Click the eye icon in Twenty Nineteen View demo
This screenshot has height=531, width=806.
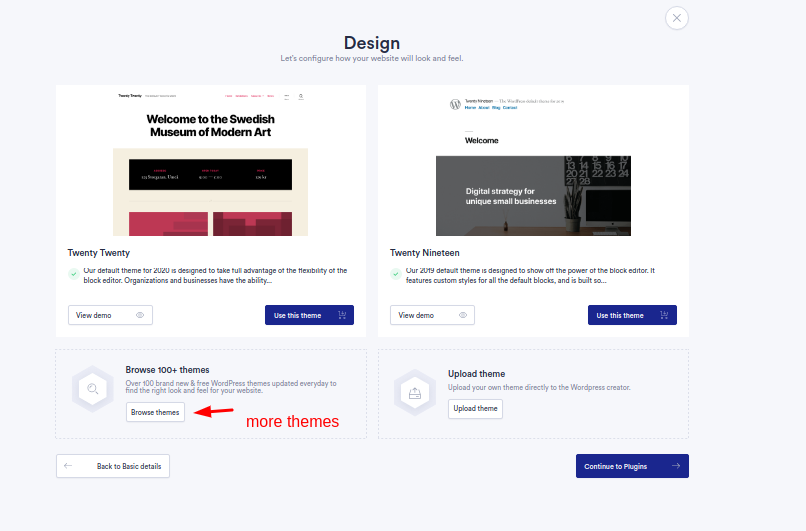coord(462,315)
